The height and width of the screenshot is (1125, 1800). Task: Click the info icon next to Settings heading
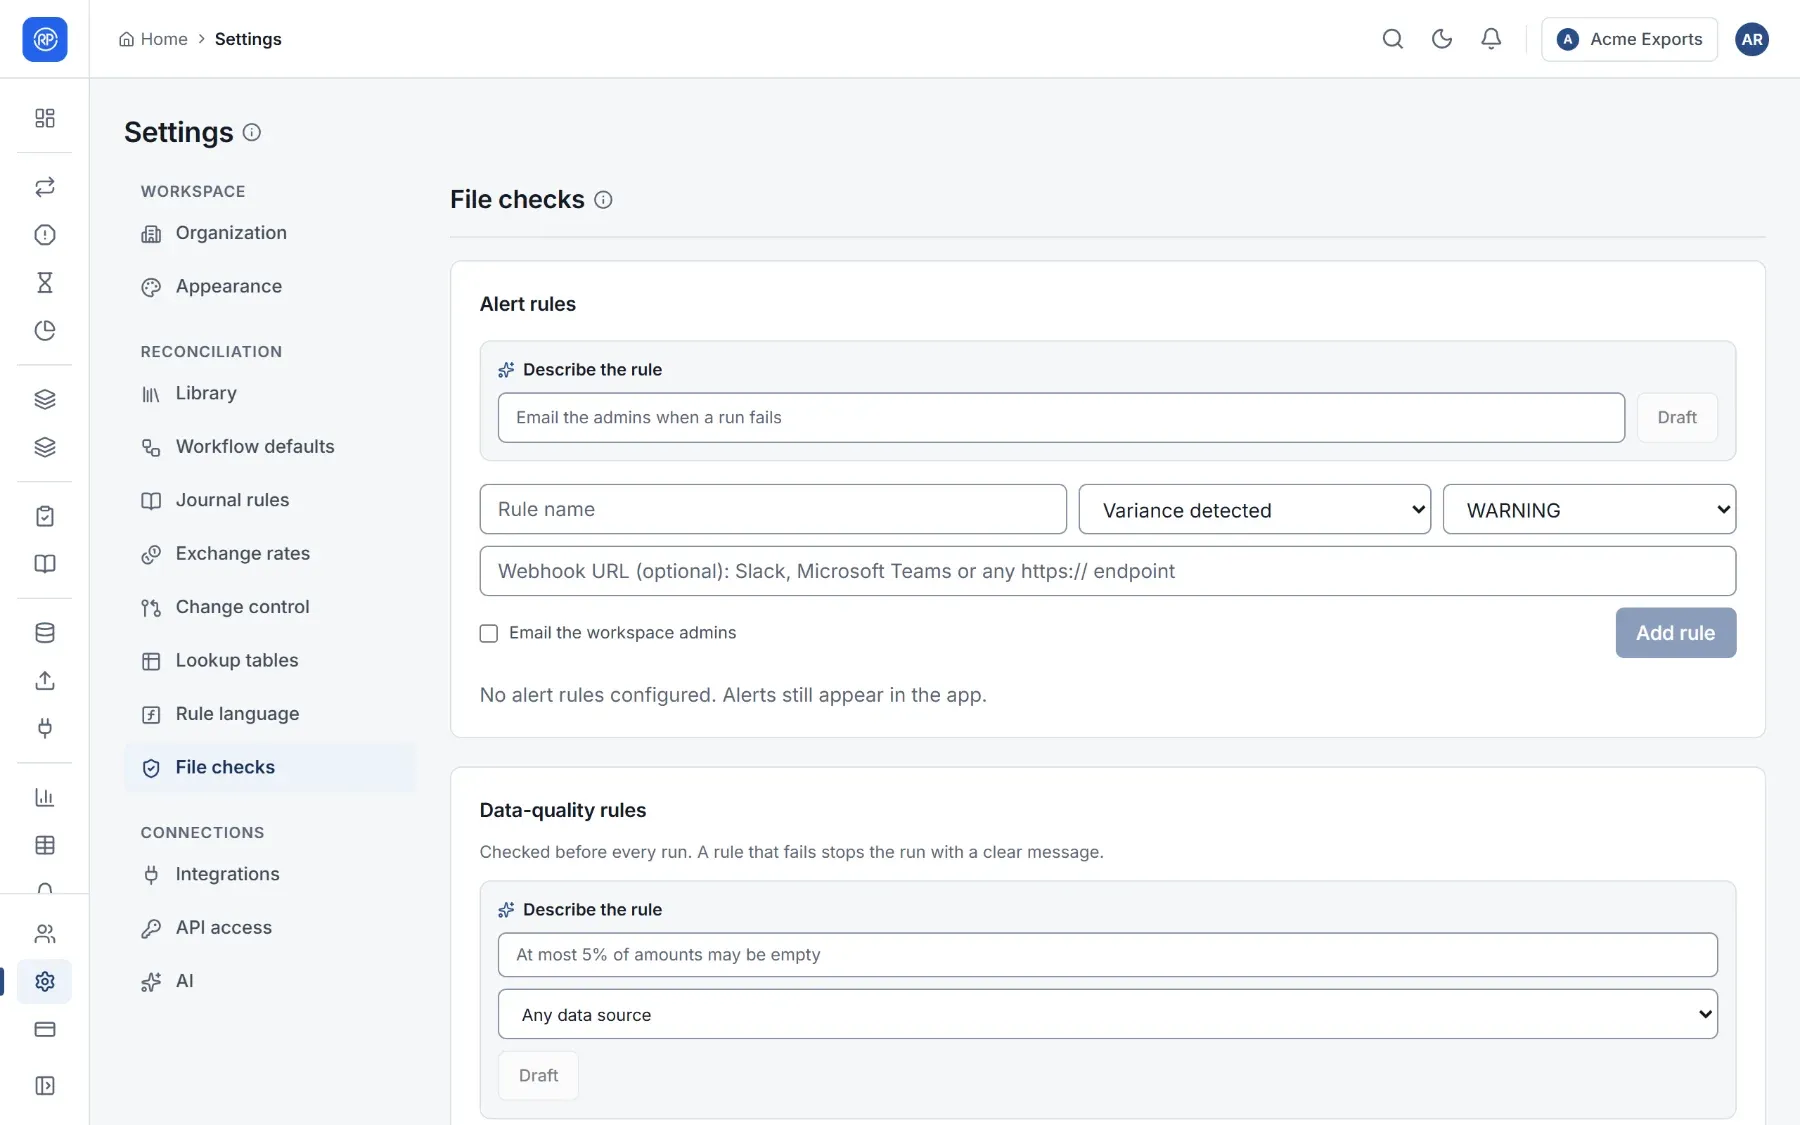pyautogui.click(x=252, y=132)
